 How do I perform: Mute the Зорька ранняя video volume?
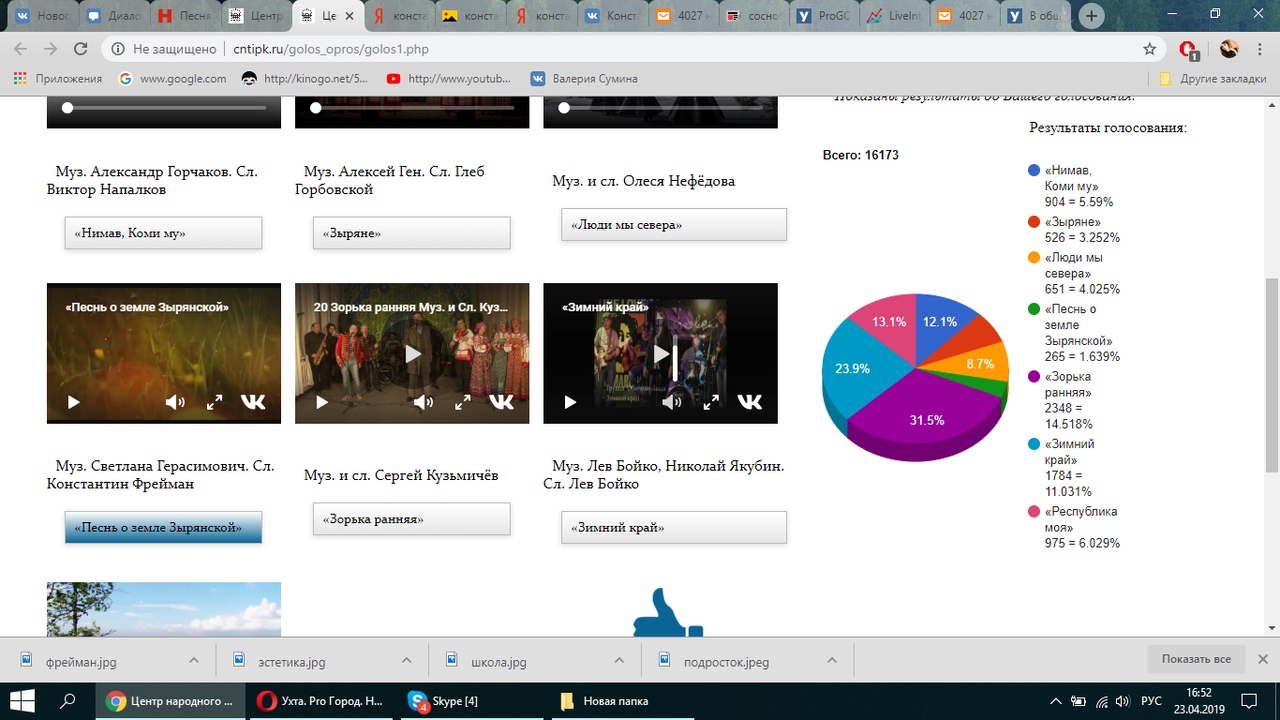(x=424, y=402)
